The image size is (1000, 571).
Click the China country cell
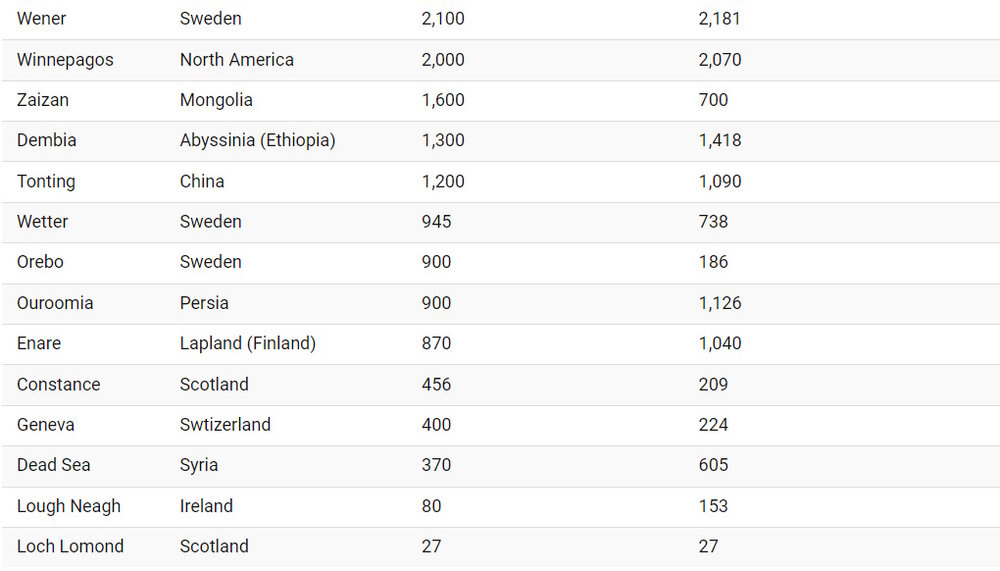tap(202, 181)
